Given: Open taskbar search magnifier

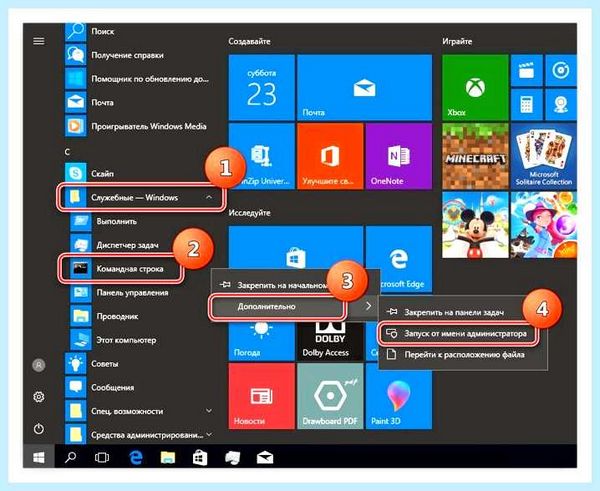Looking at the screenshot, I should (x=70, y=457).
